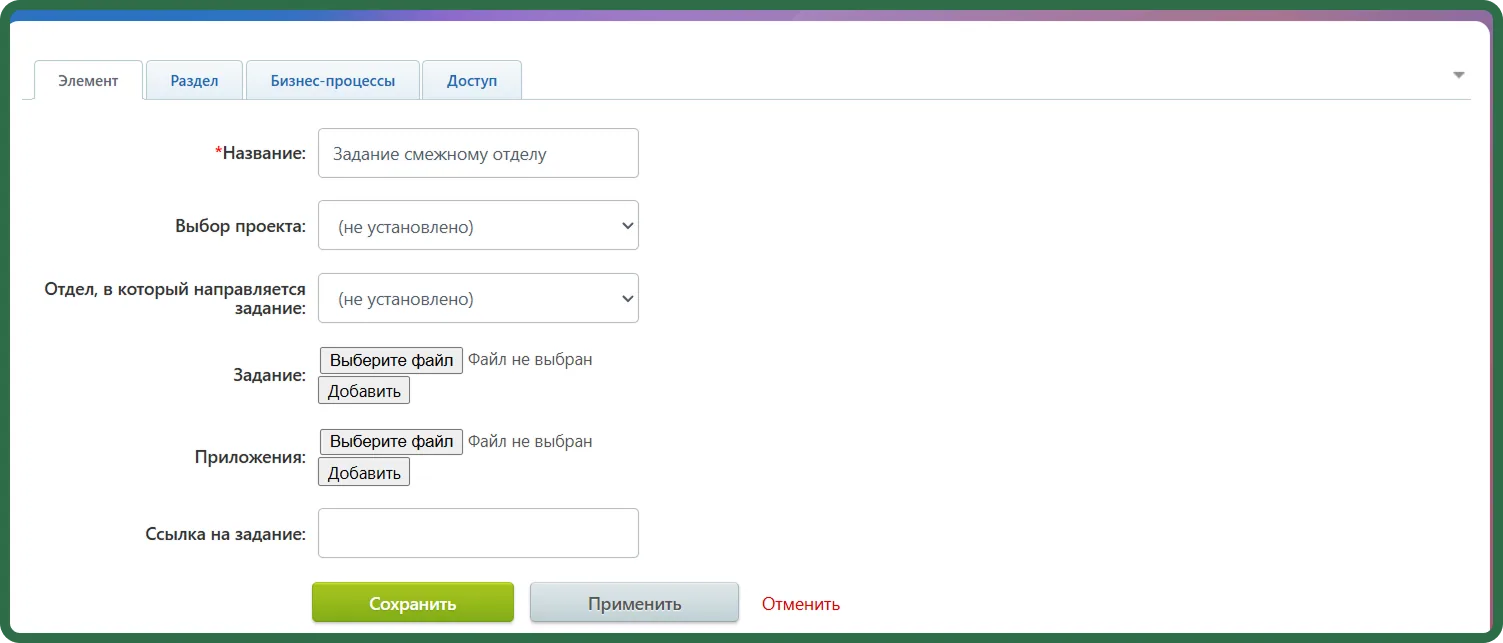The height and width of the screenshot is (643, 1503).
Task: Choose a file for Приложения
Action: pos(391,442)
